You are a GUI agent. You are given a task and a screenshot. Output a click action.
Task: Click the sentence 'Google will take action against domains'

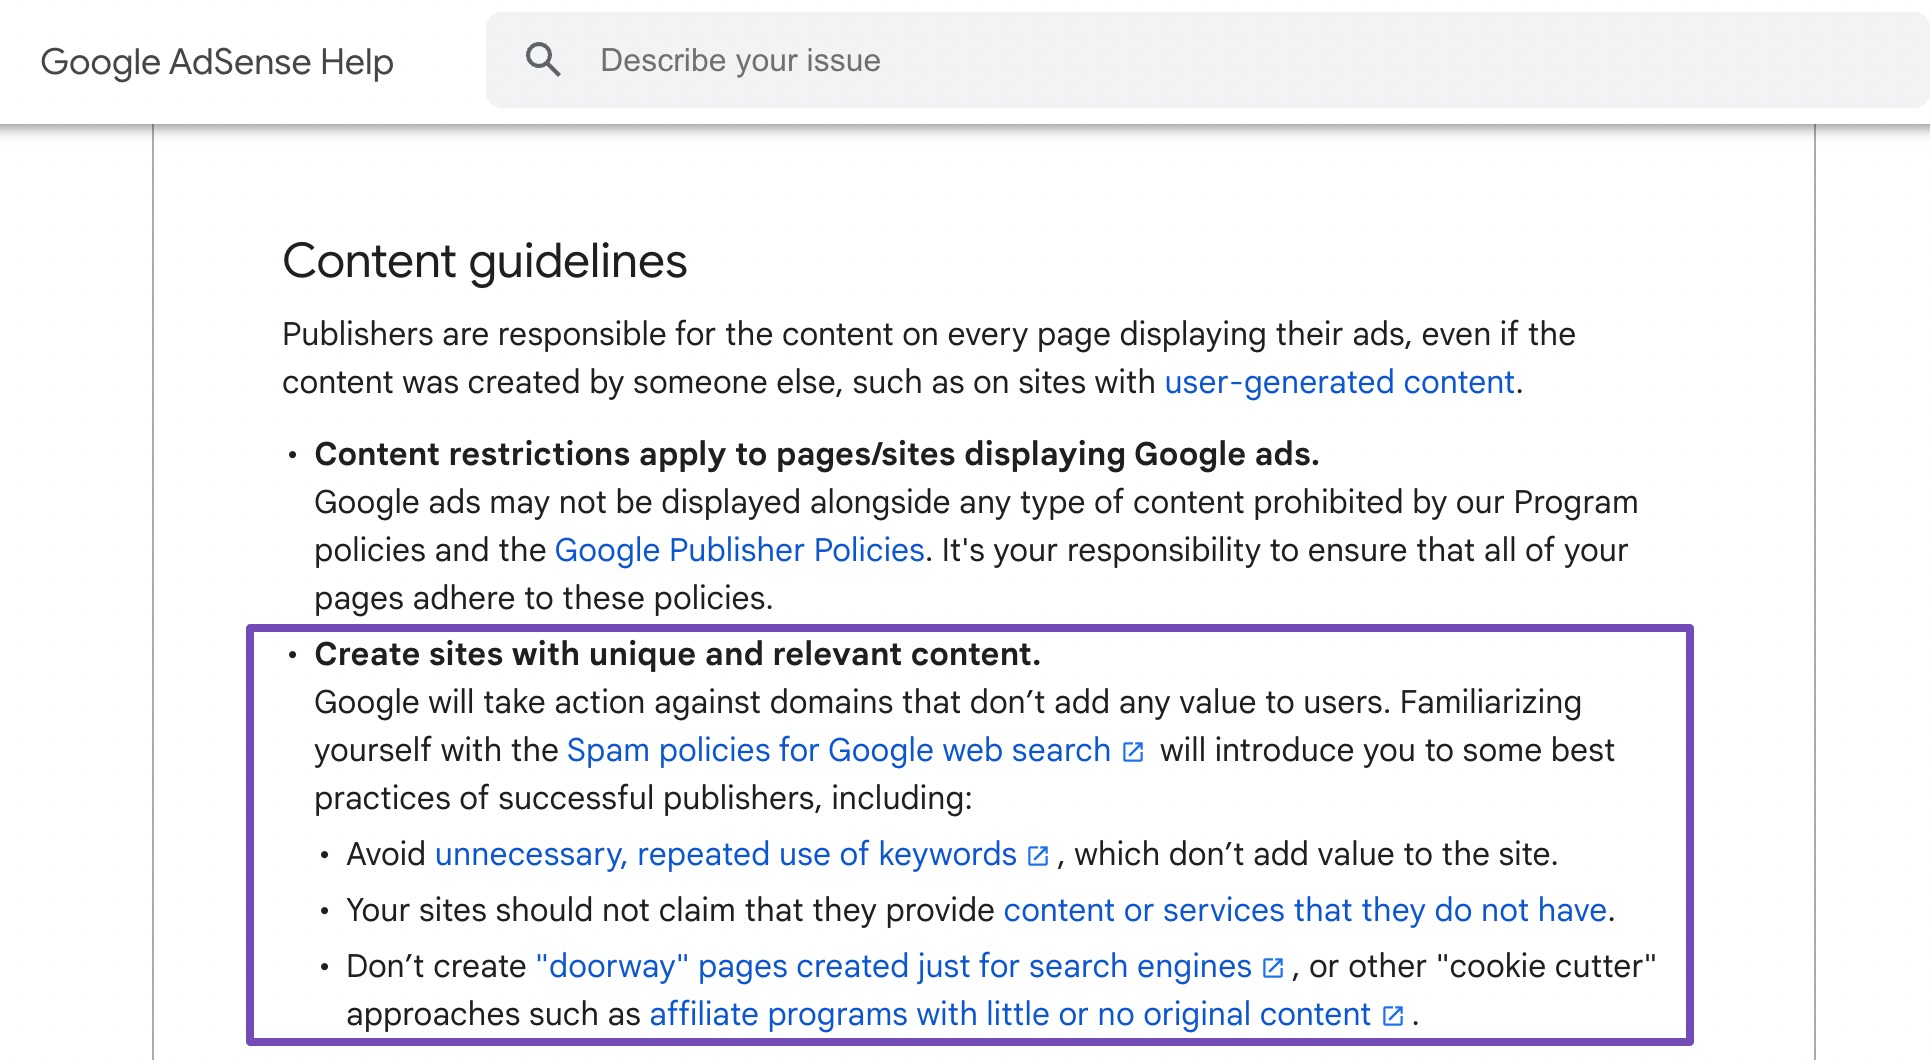pos(852,702)
